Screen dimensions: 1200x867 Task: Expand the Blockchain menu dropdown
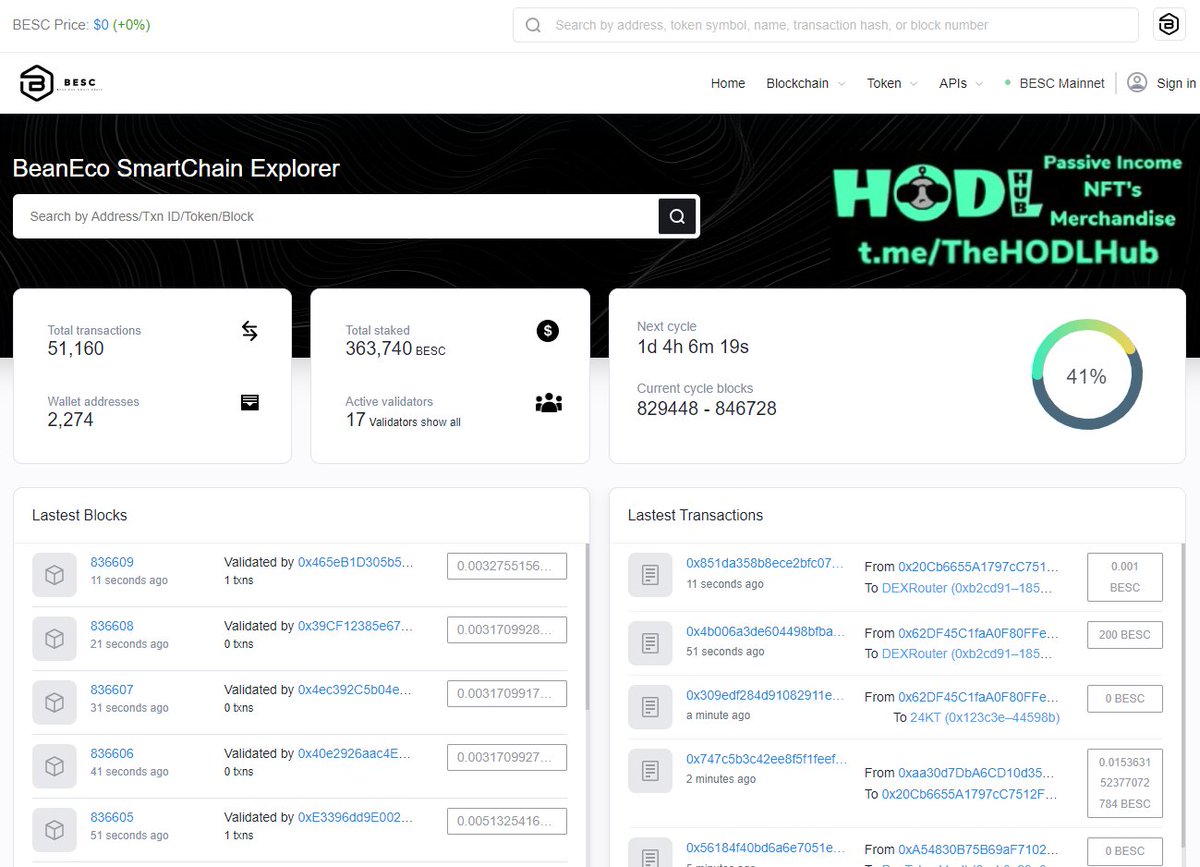(806, 83)
